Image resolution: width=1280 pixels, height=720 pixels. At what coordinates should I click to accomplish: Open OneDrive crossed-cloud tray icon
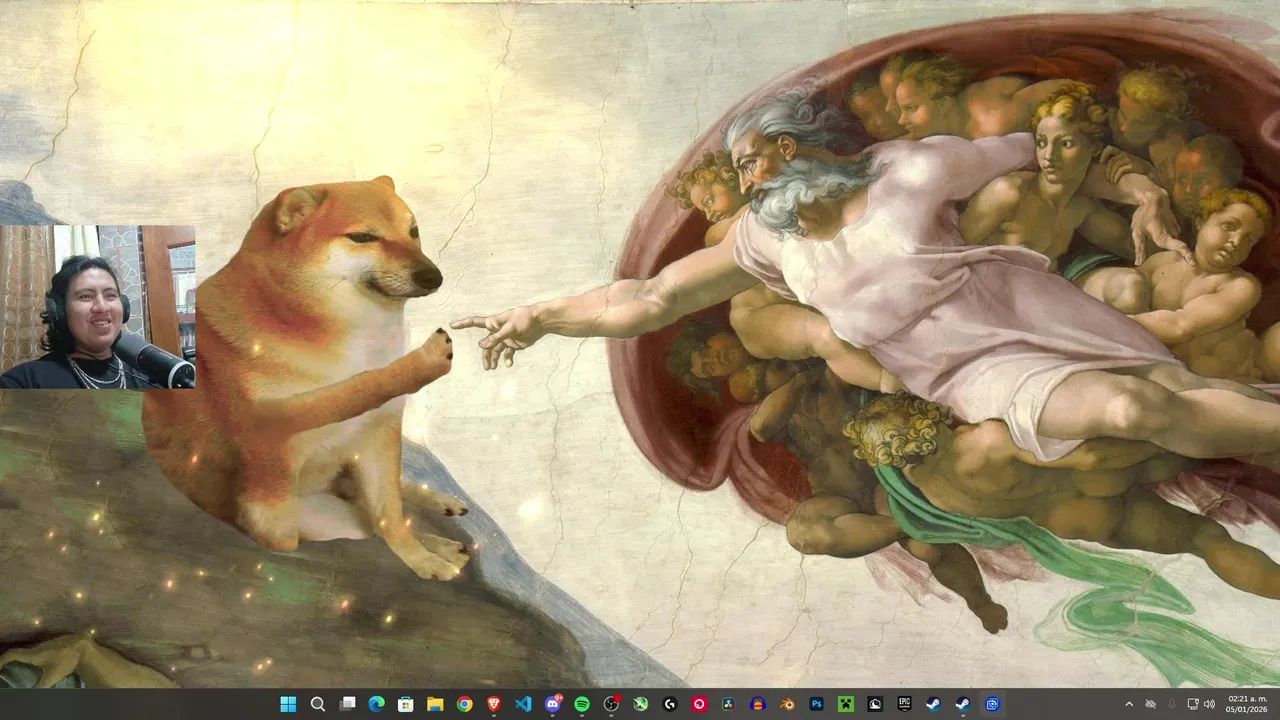click(1150, 704)
